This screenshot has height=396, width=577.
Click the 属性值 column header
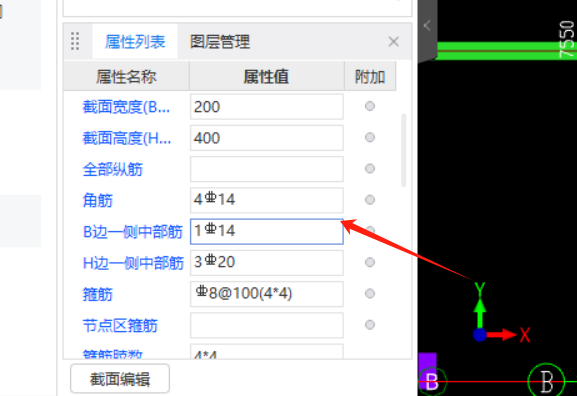pyautogui.click(x=267, y=77)
